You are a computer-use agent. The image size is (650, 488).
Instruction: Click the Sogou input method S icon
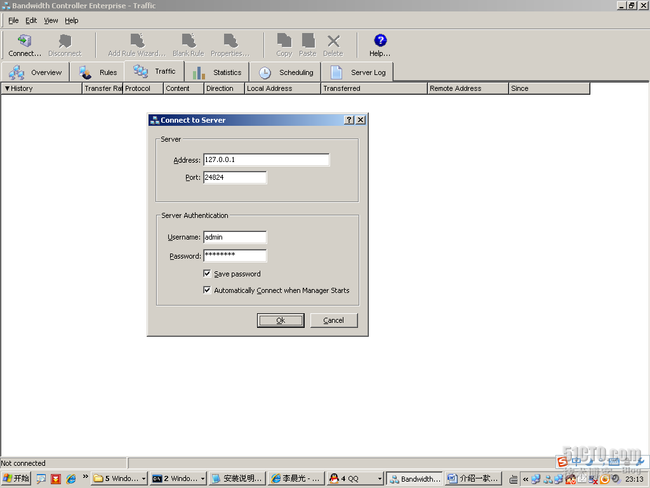point(563,461)
